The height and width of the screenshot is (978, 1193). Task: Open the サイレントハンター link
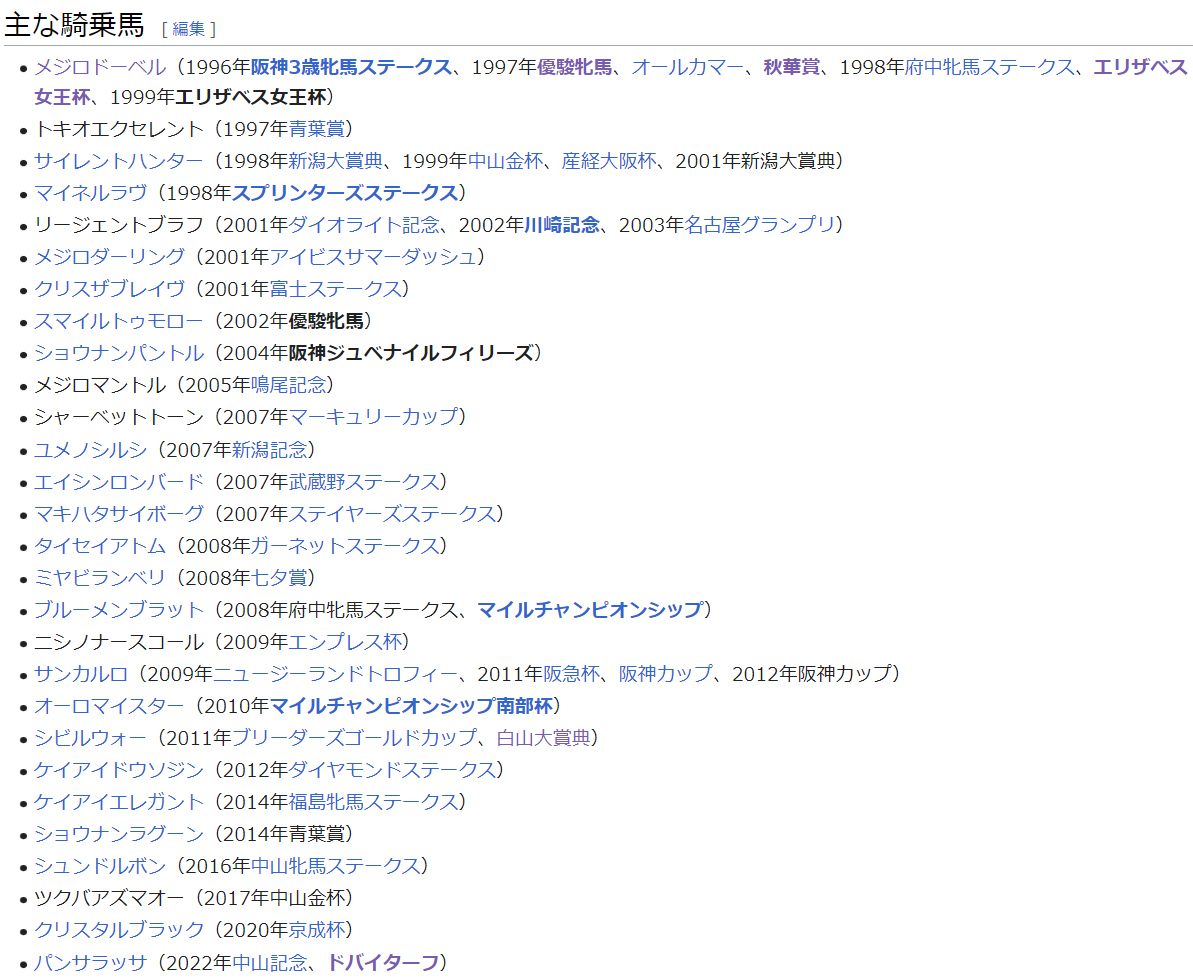[119, 161]
